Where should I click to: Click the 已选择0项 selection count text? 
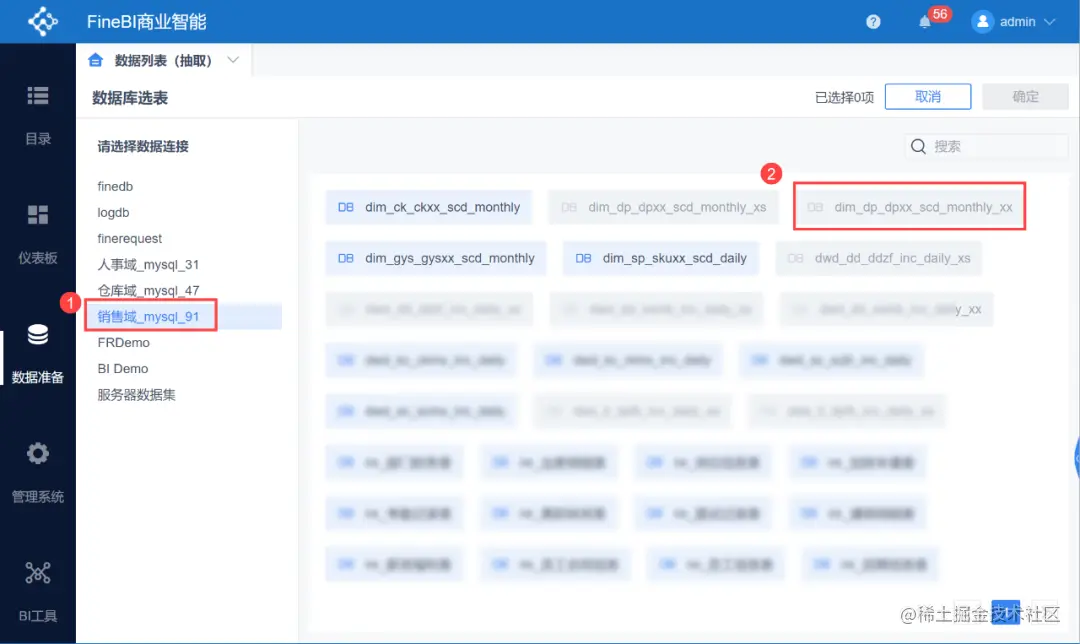coord(844,97)
